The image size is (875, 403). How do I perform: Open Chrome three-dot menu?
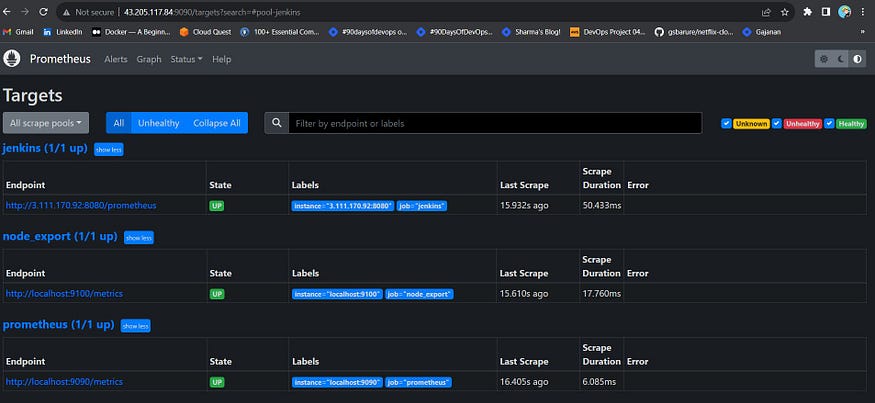pos(864,12)
